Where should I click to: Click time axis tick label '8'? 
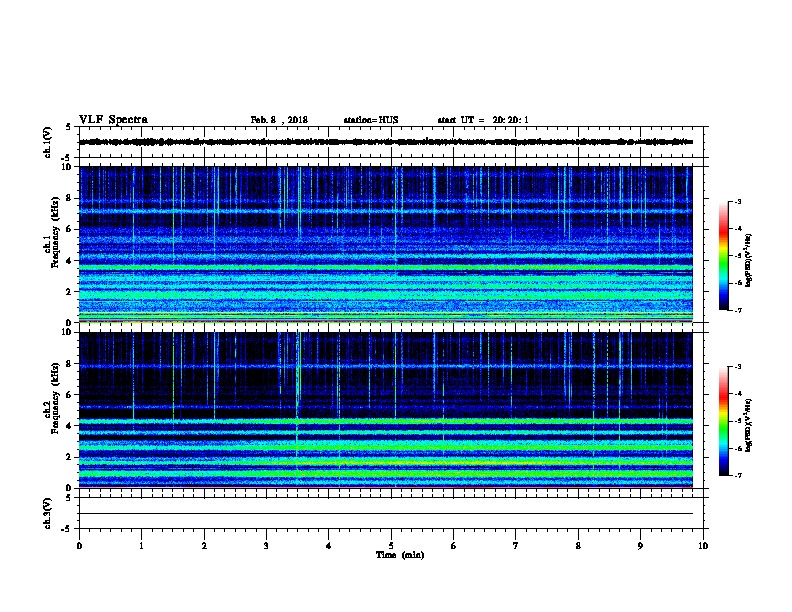click(x=578, y=546)
